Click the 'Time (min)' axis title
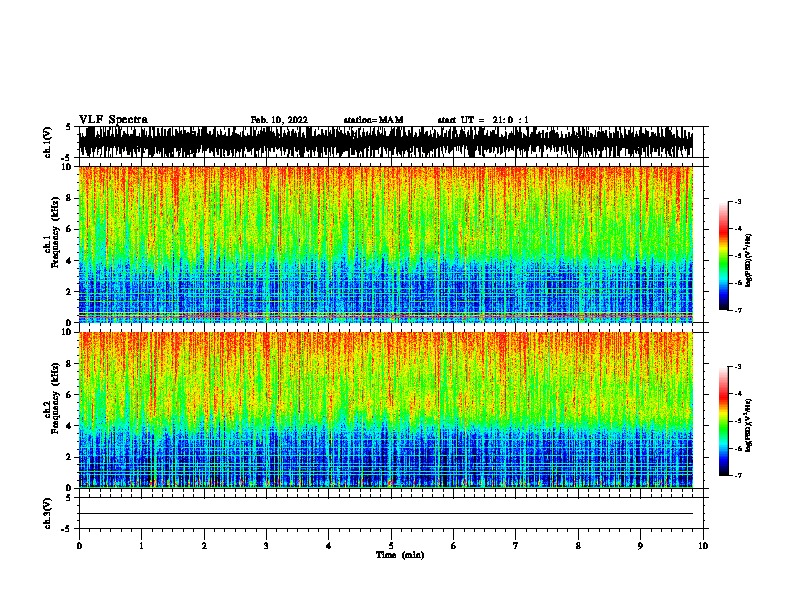 pos(400,555)
